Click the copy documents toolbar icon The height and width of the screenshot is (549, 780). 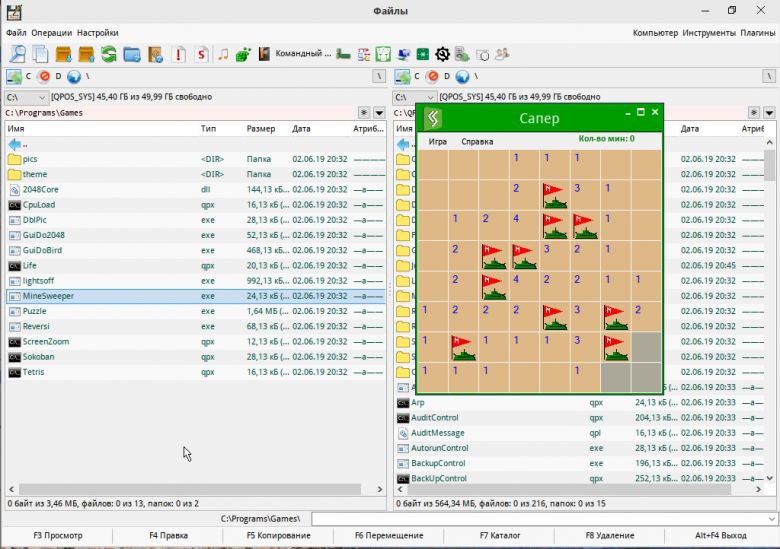pyautogui.click(x=40, y=54)
